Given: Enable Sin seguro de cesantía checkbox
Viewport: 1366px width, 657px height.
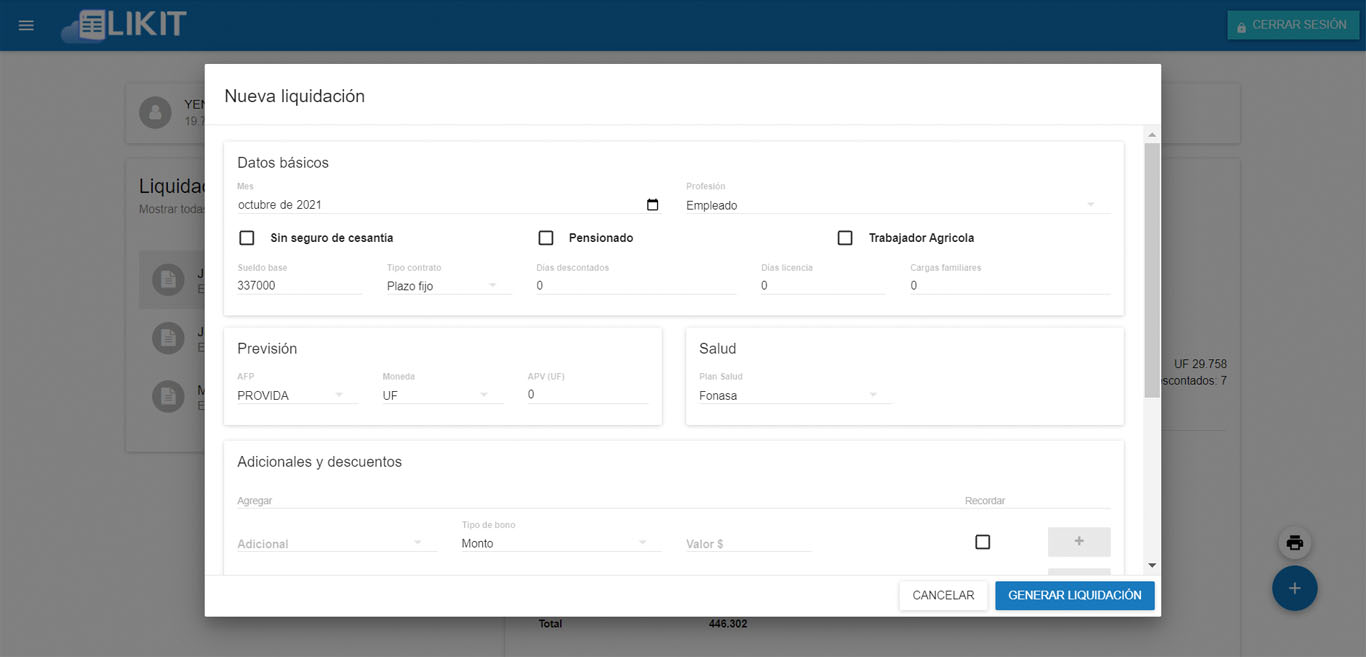Looking at the screenshot, I should [x=247, y=238].
